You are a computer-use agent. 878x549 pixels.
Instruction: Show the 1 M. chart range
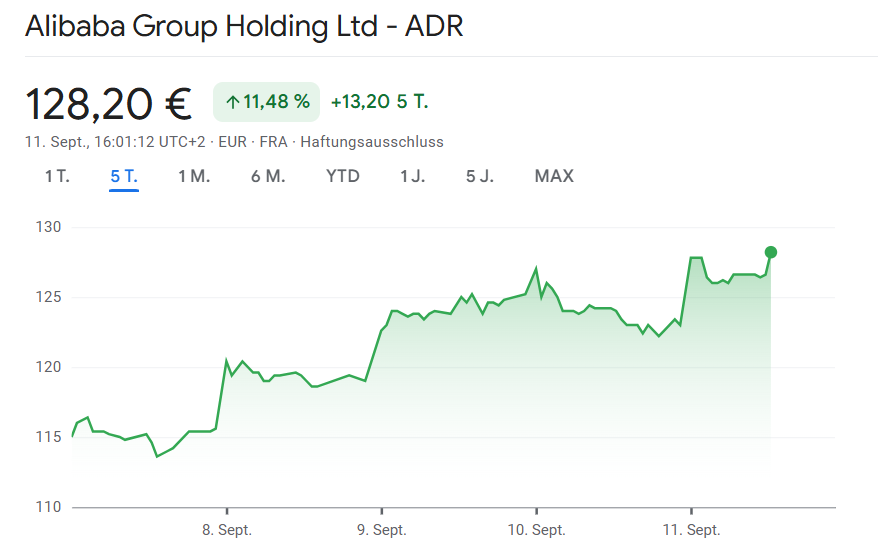[194, 177]
